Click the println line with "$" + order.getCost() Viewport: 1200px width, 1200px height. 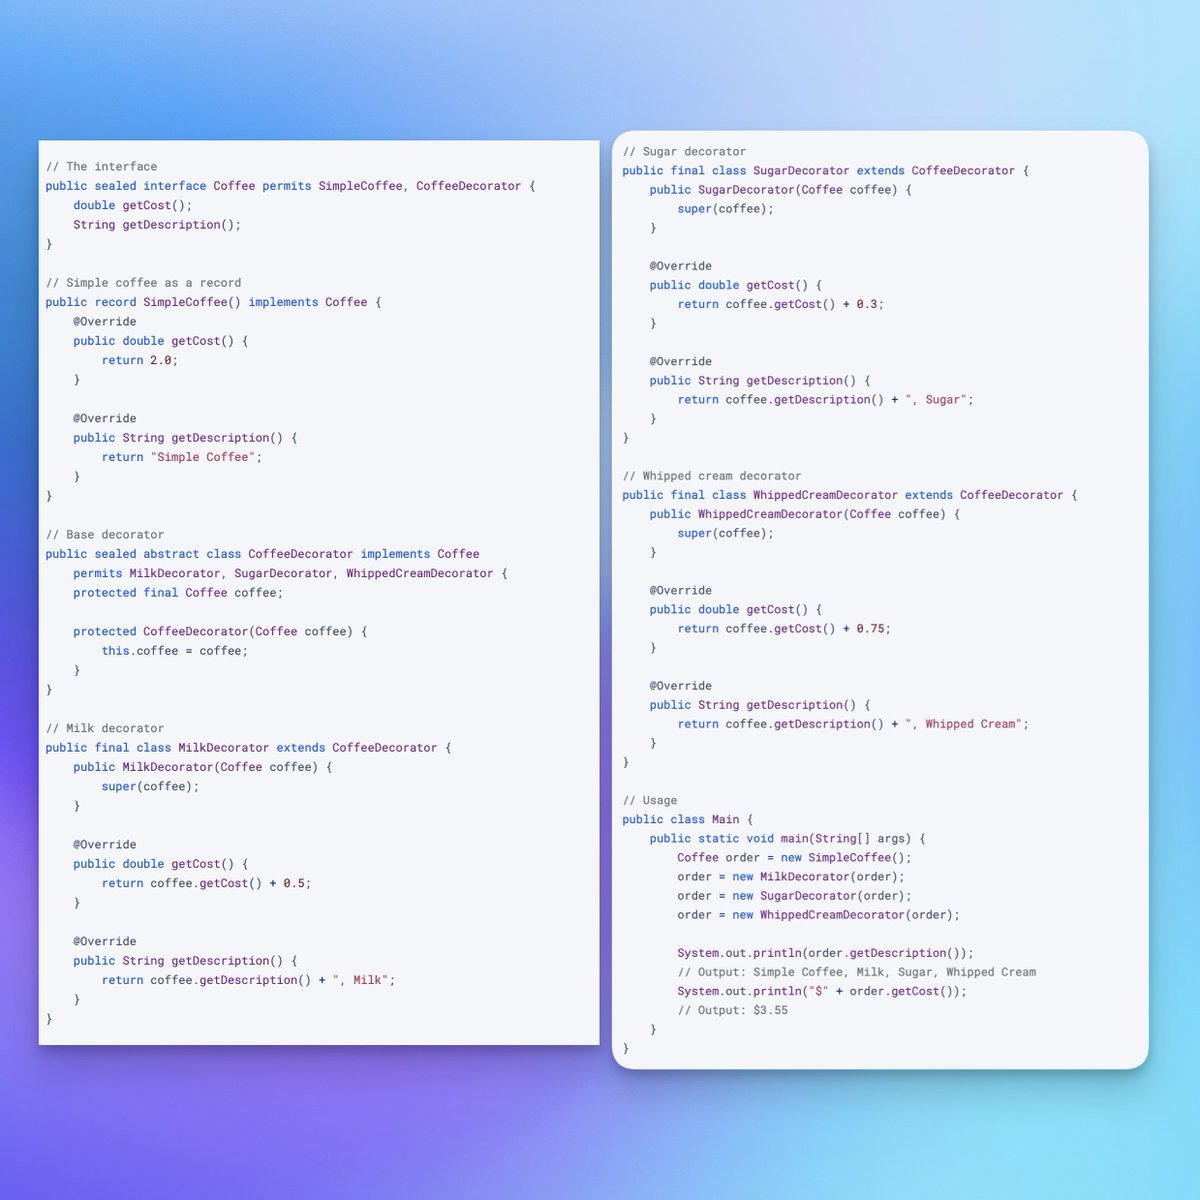(x=822, y=992)
